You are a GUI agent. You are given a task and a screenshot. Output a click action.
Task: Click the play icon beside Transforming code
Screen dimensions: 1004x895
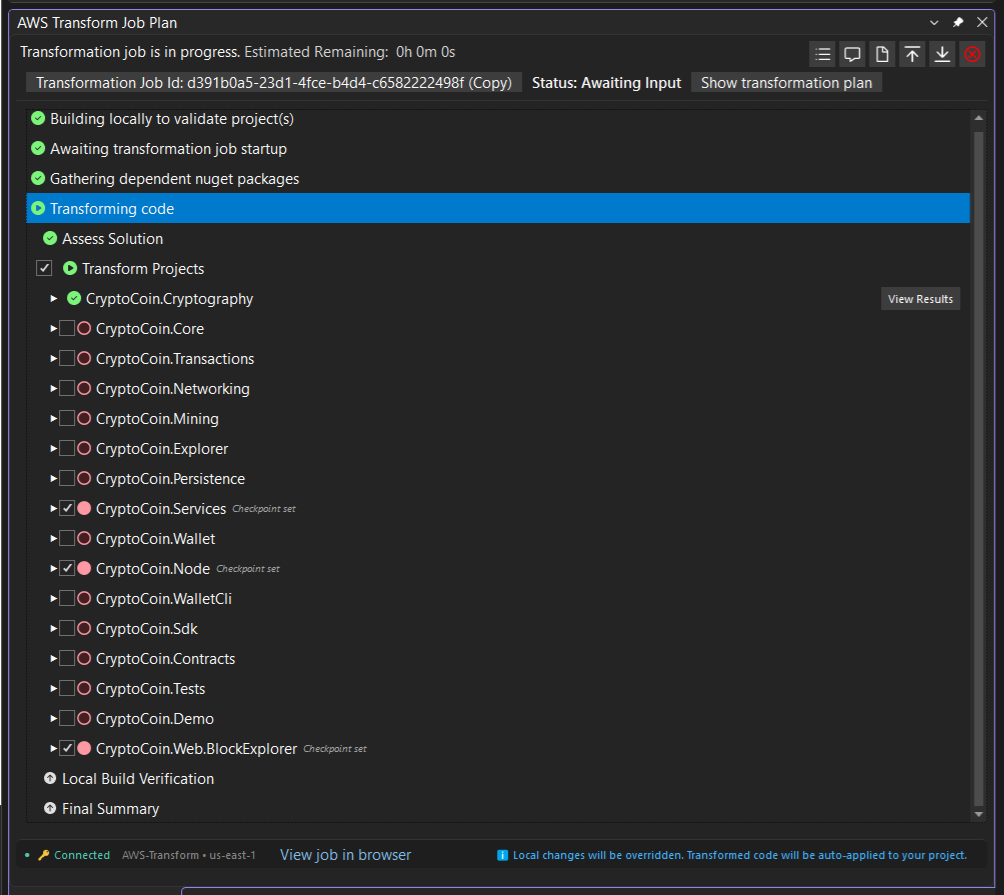tap(38, 208)
